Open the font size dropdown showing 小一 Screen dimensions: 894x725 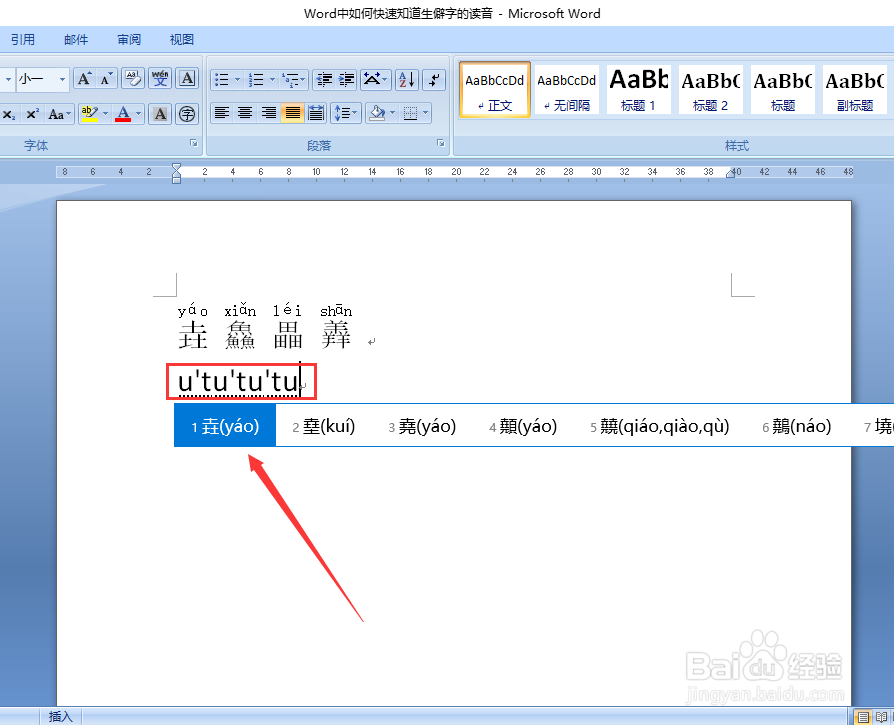pyautogui.click(x=62, y=79)
